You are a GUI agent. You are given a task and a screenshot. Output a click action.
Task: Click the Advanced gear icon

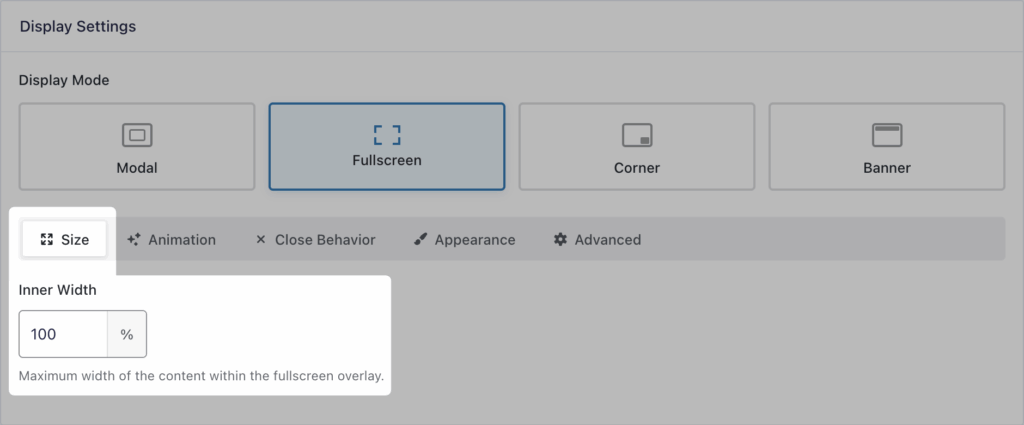click(560, 240)
